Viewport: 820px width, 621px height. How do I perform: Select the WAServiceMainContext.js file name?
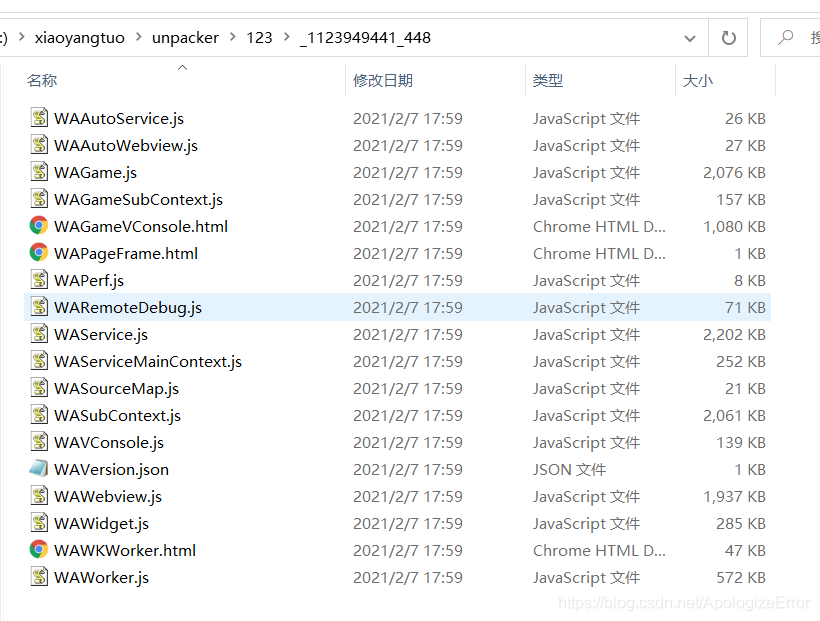click(x=148, y=362)
